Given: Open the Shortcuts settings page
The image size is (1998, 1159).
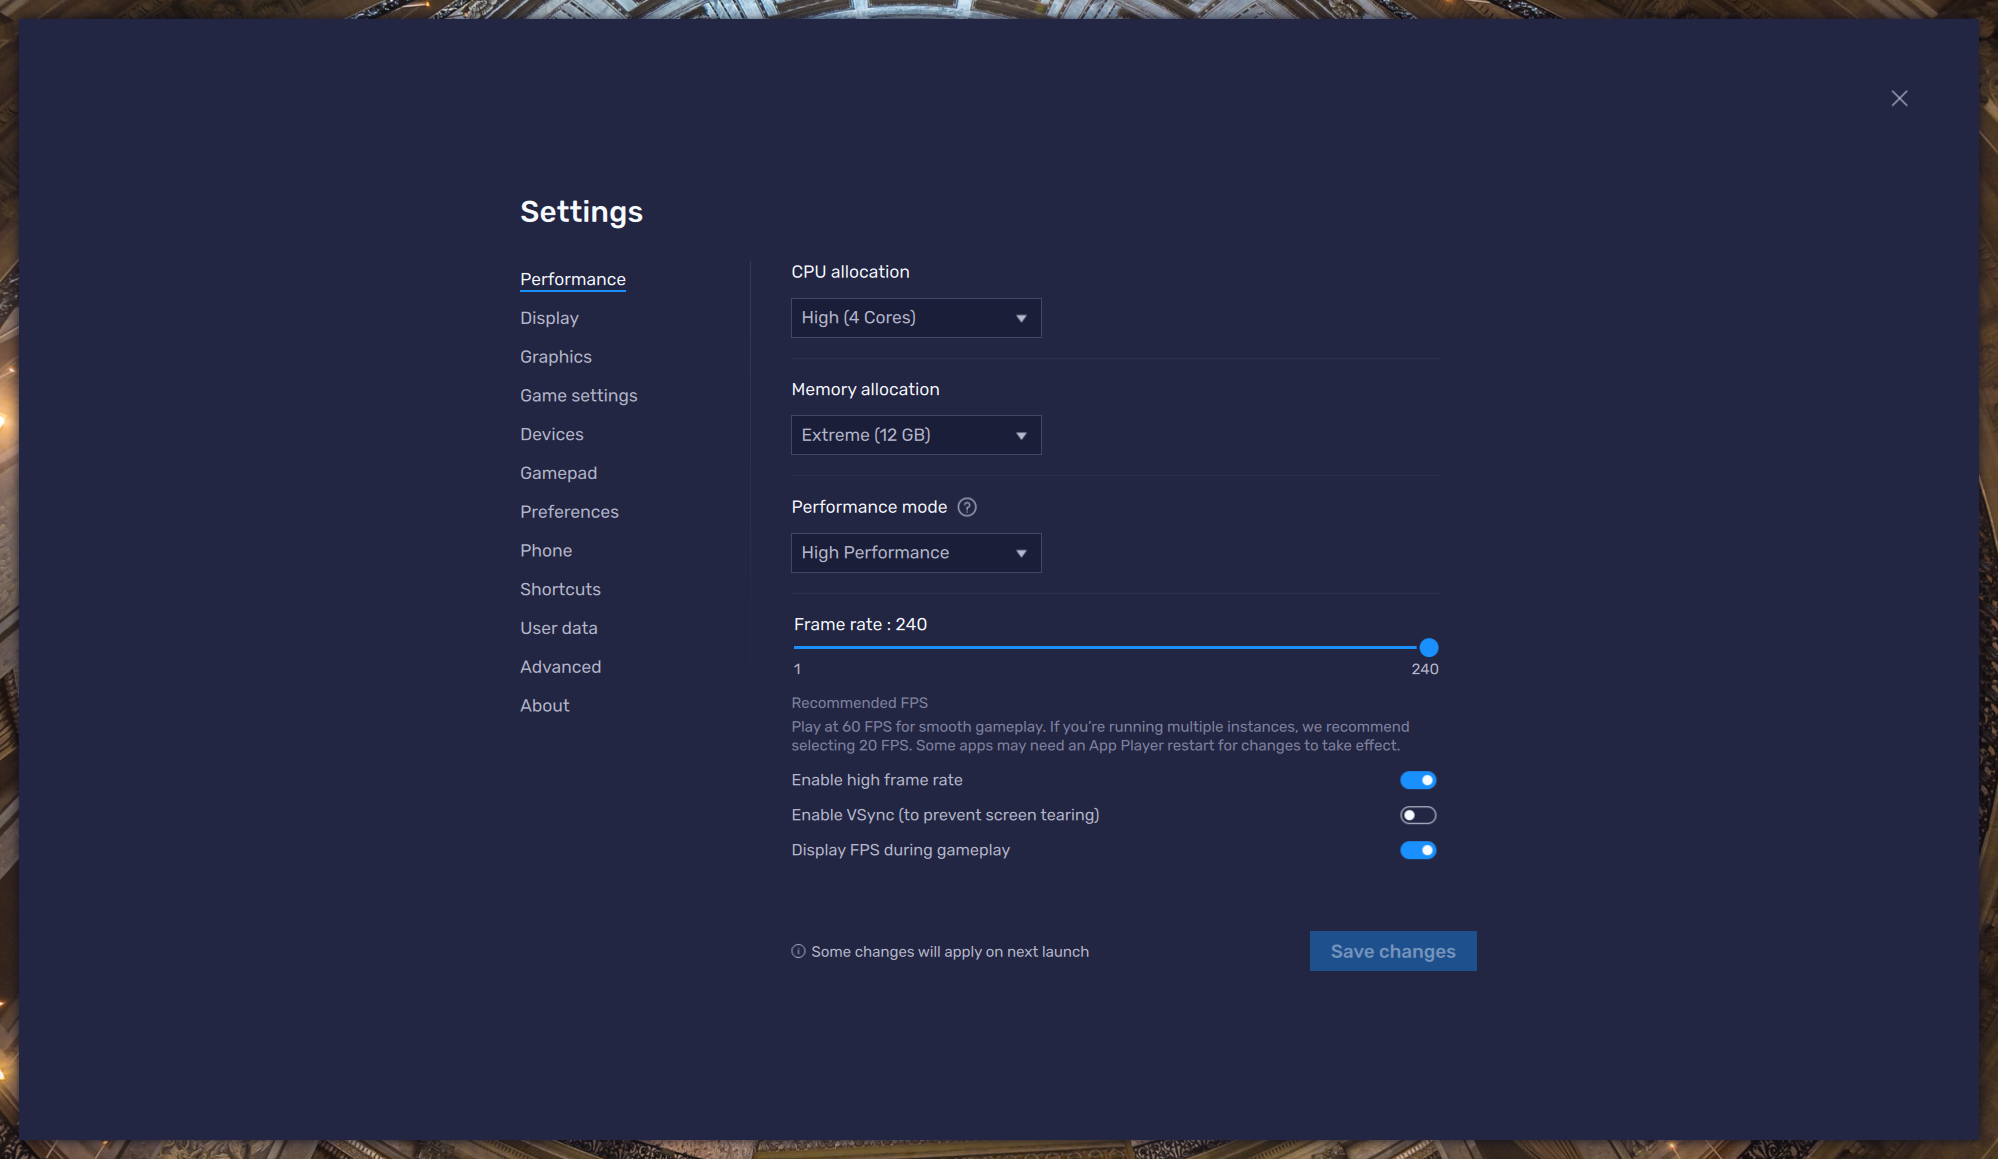Looking at the screenshot, I should tap(560, 589).
